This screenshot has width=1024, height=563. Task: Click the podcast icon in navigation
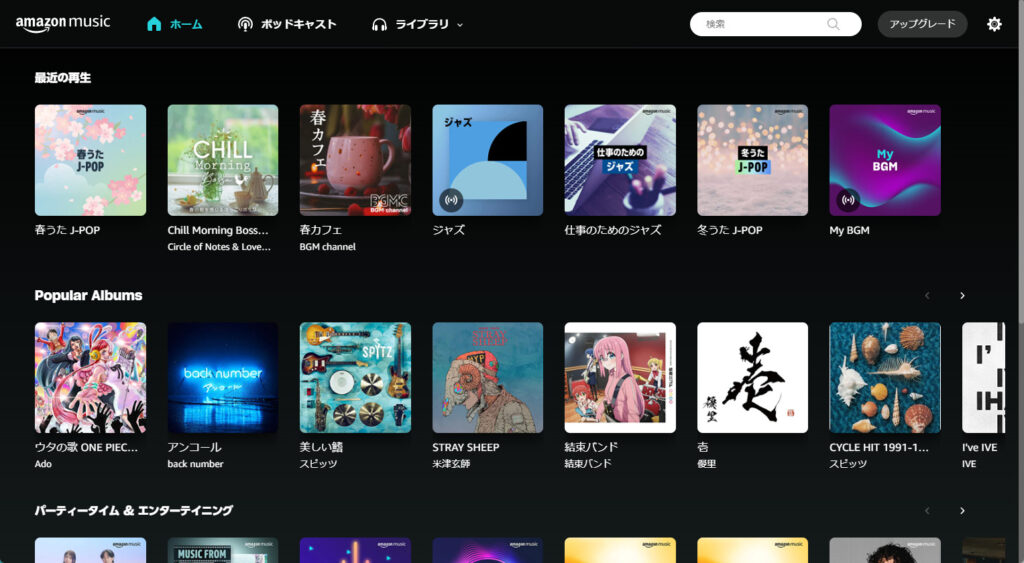point(245,25)
